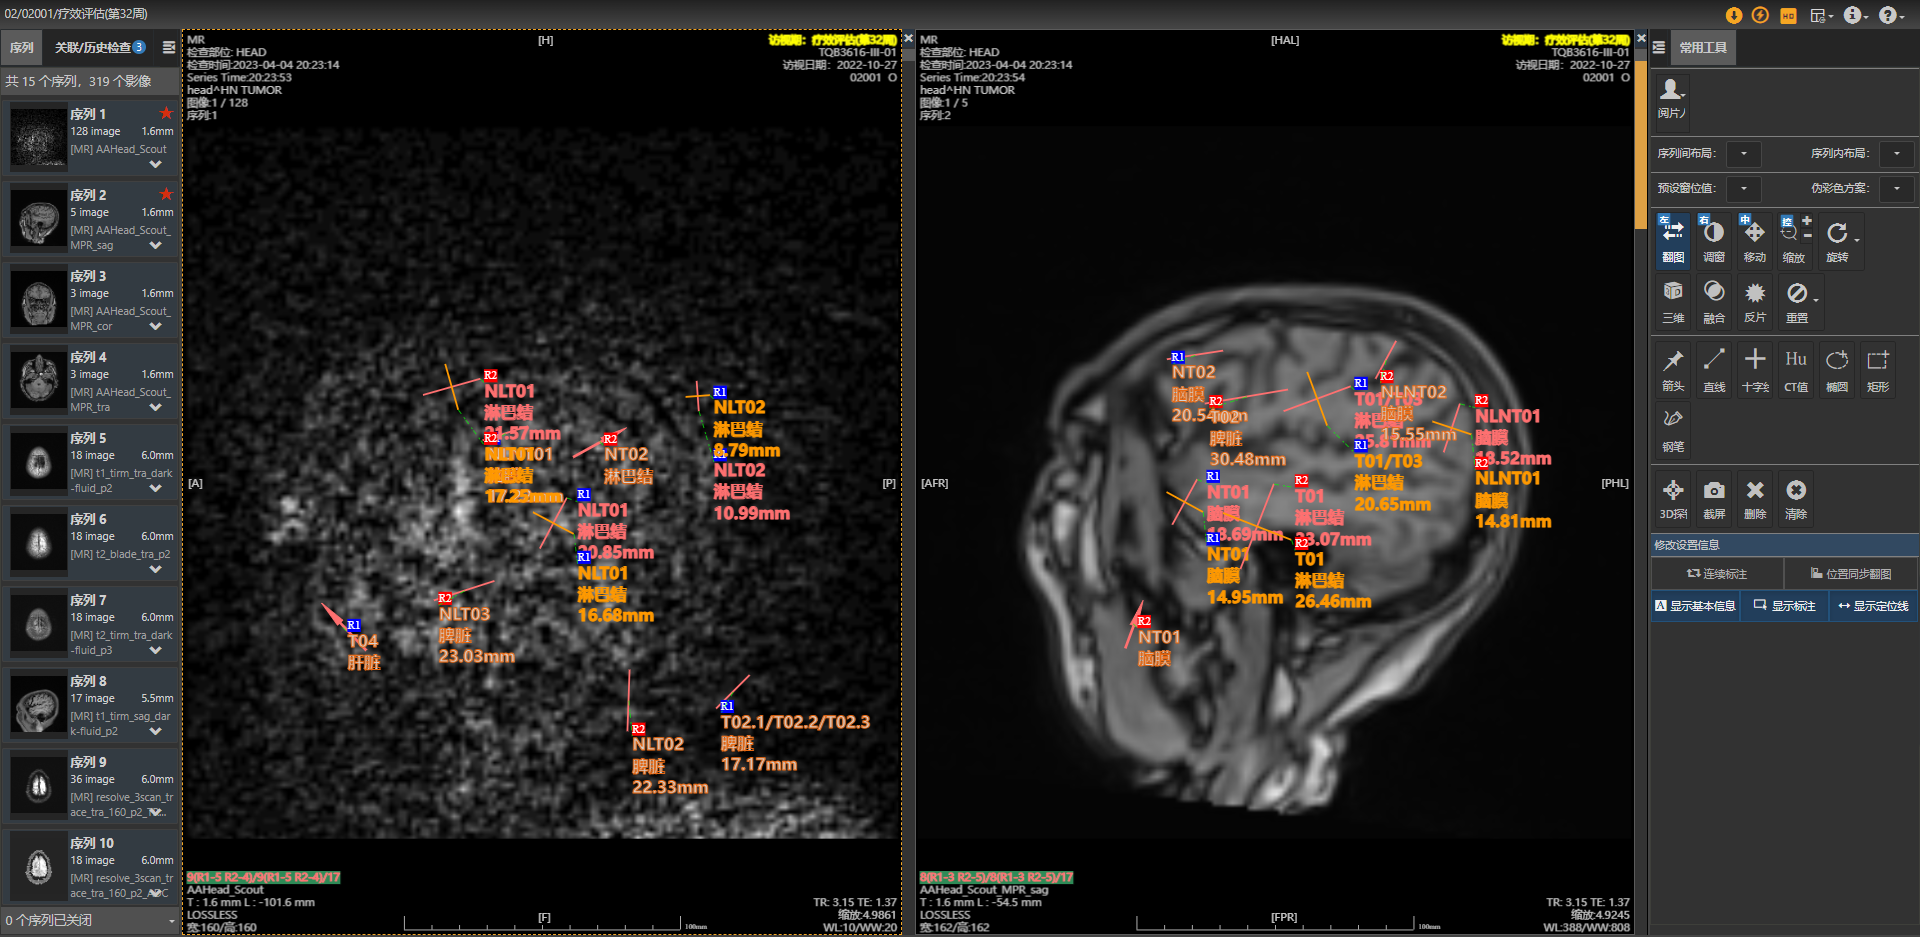Click the T04 肝脏 annotation label

pyautogui.click(x=363, y=652)
